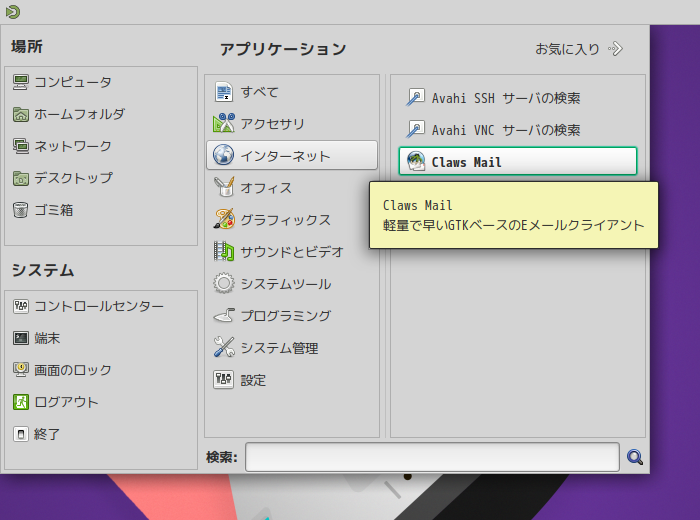Image resolution: width=700 pixels, height=520 pixels.
Task: Select the すべて category icon
Action: click(224, 92)
